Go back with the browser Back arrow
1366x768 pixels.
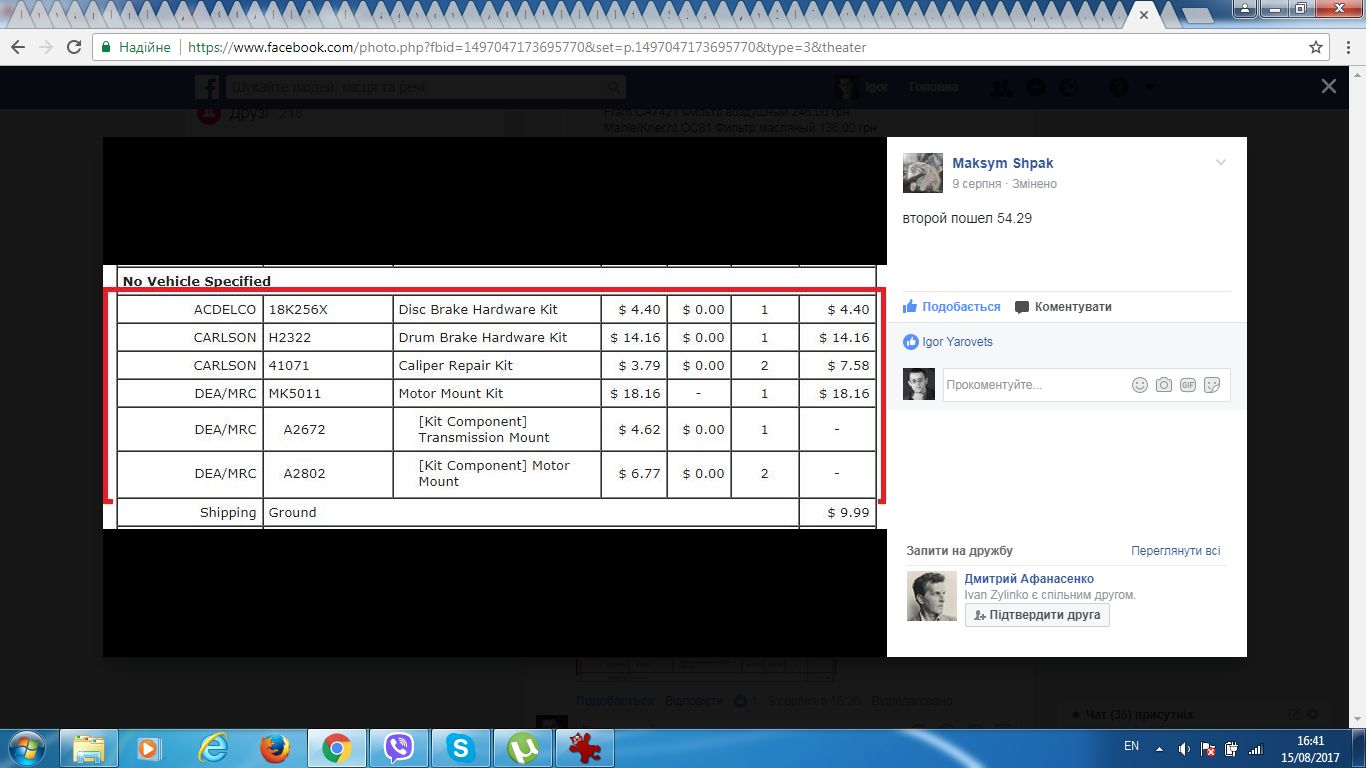click(18, 47)
